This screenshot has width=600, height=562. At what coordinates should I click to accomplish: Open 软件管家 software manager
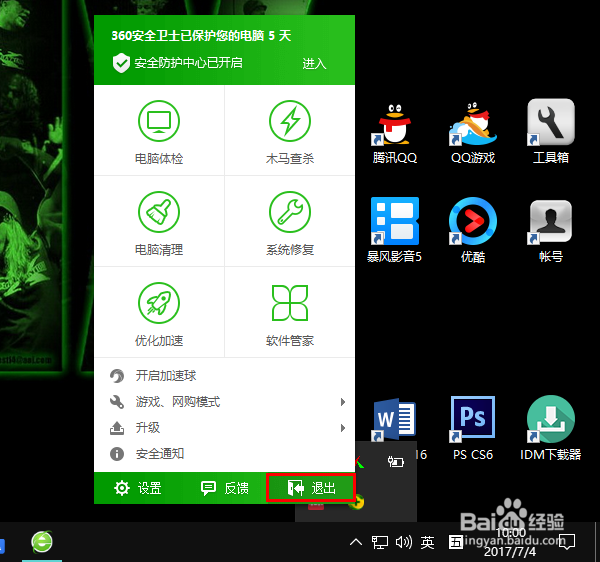pyautogui.click(x=290, y=313)
